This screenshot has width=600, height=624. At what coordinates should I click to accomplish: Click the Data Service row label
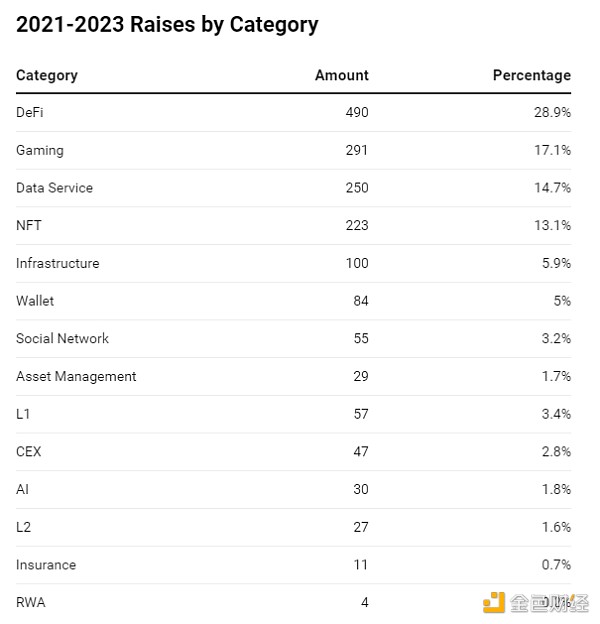pos(54,188)
